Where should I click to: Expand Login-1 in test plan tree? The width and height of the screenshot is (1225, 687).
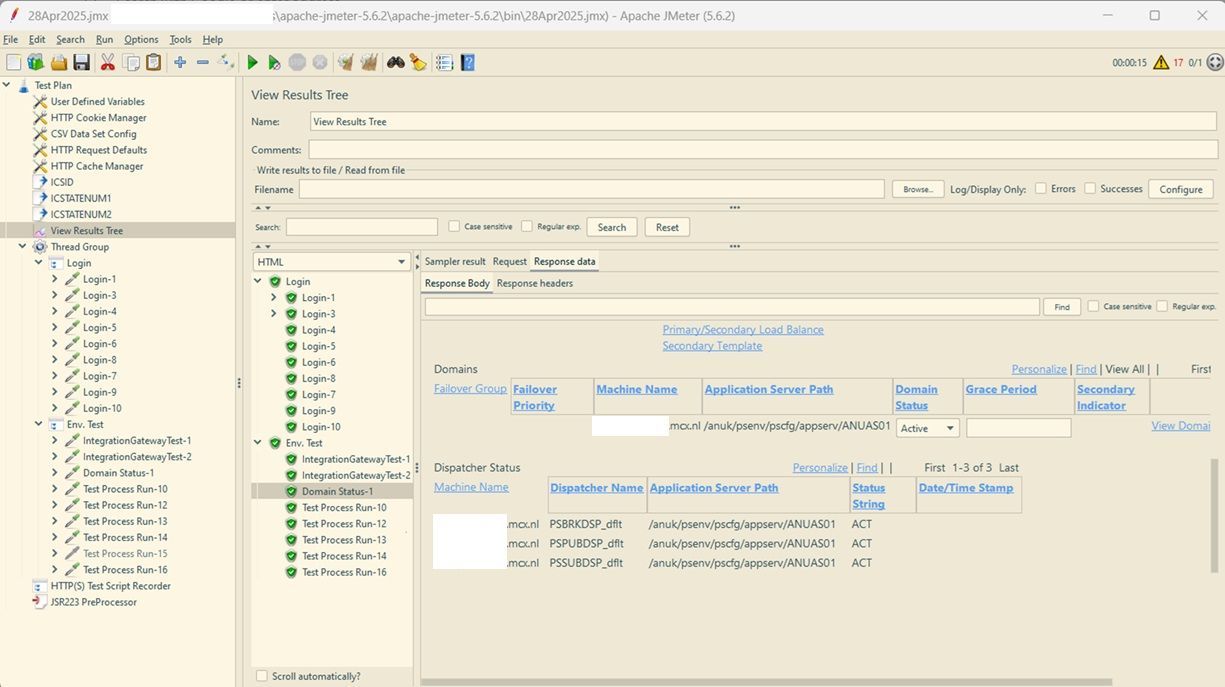[55, 279]
